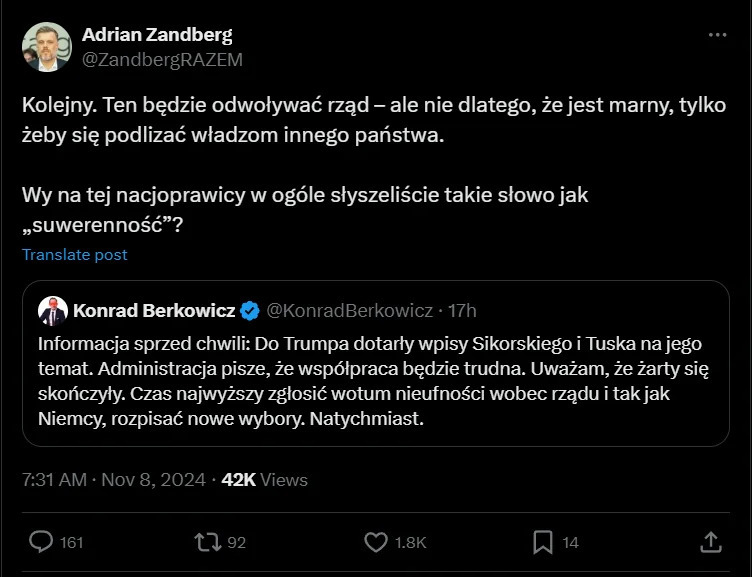Open the share post icon
The width and height of the screenshot is (752, 577).
[711, 542]
